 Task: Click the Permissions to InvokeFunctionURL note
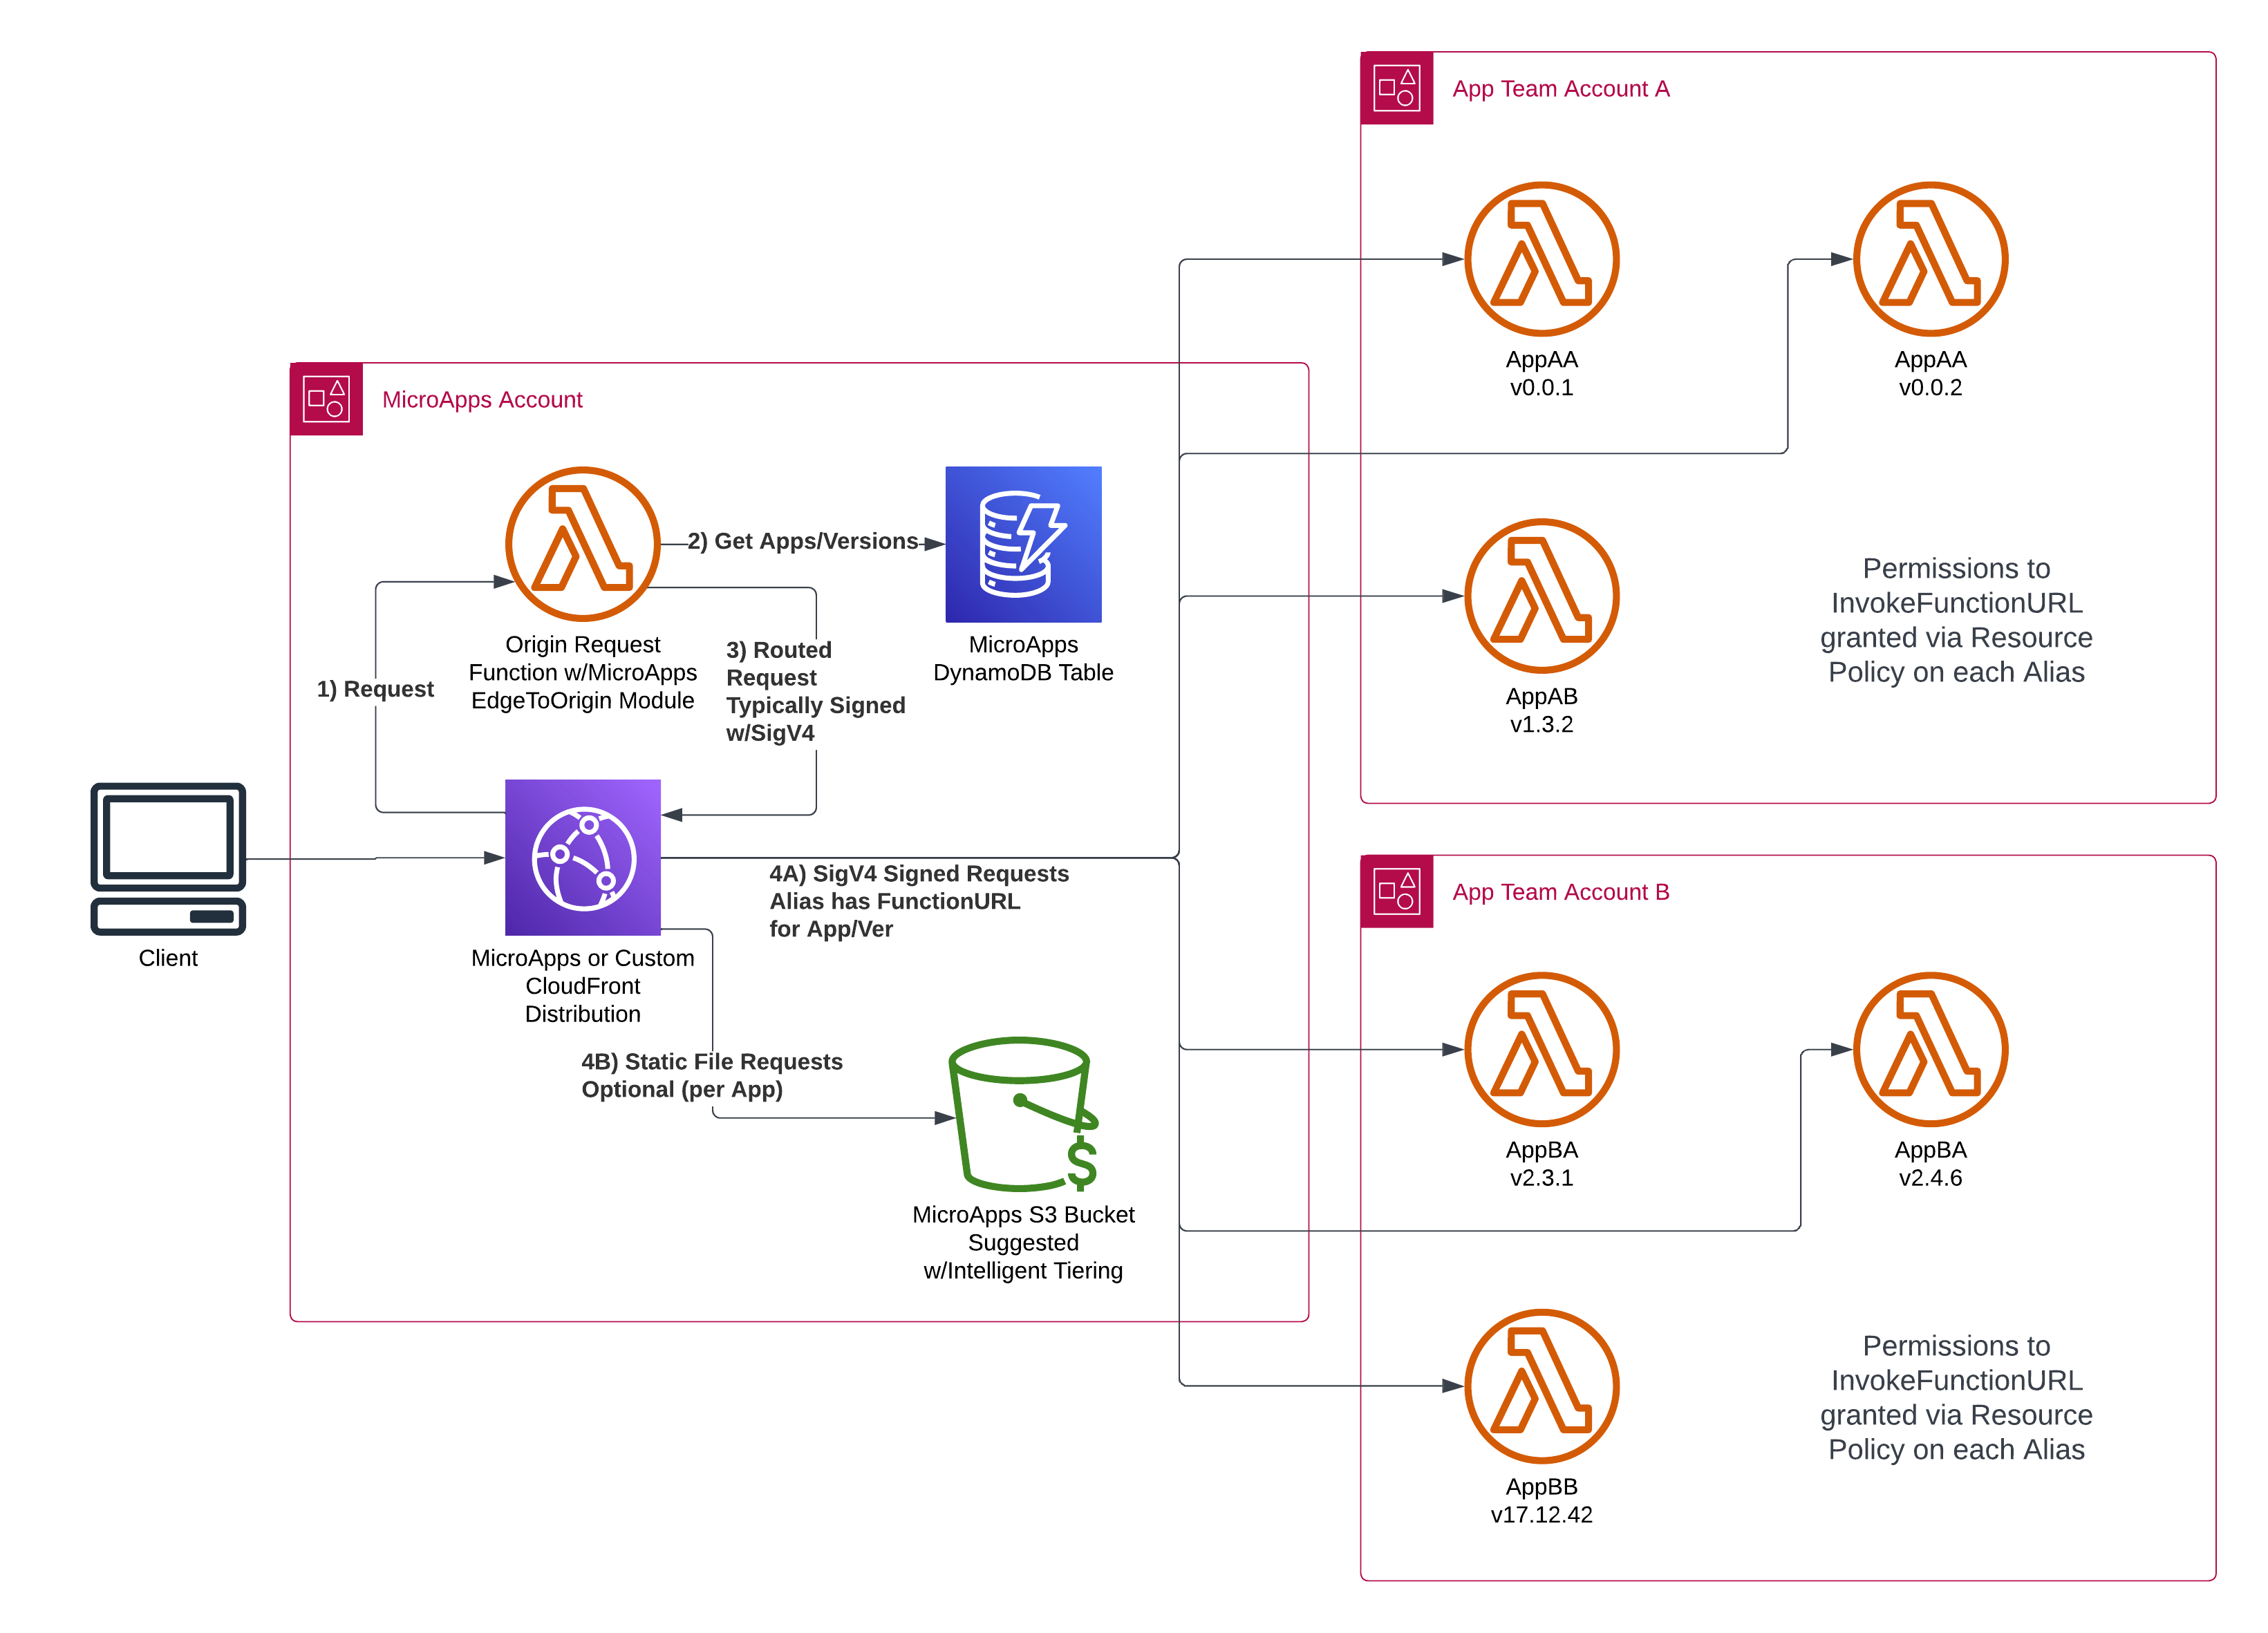(x=1956, y=620)
